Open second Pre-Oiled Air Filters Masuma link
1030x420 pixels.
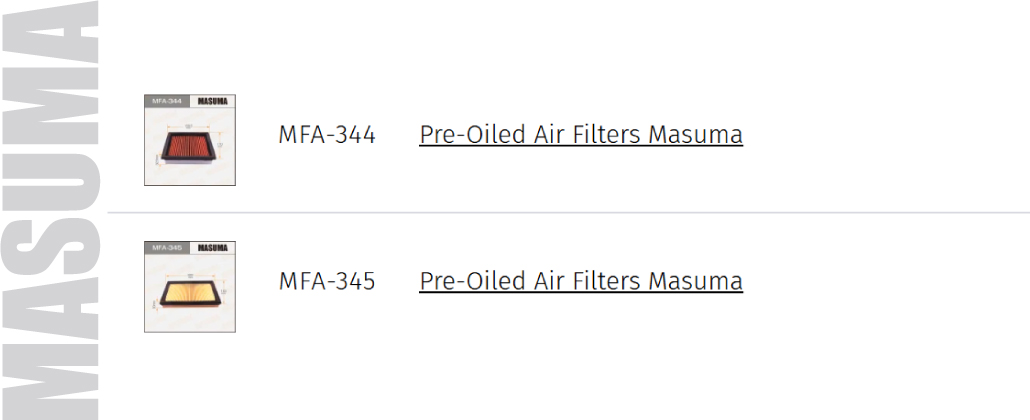coord(581,281)
